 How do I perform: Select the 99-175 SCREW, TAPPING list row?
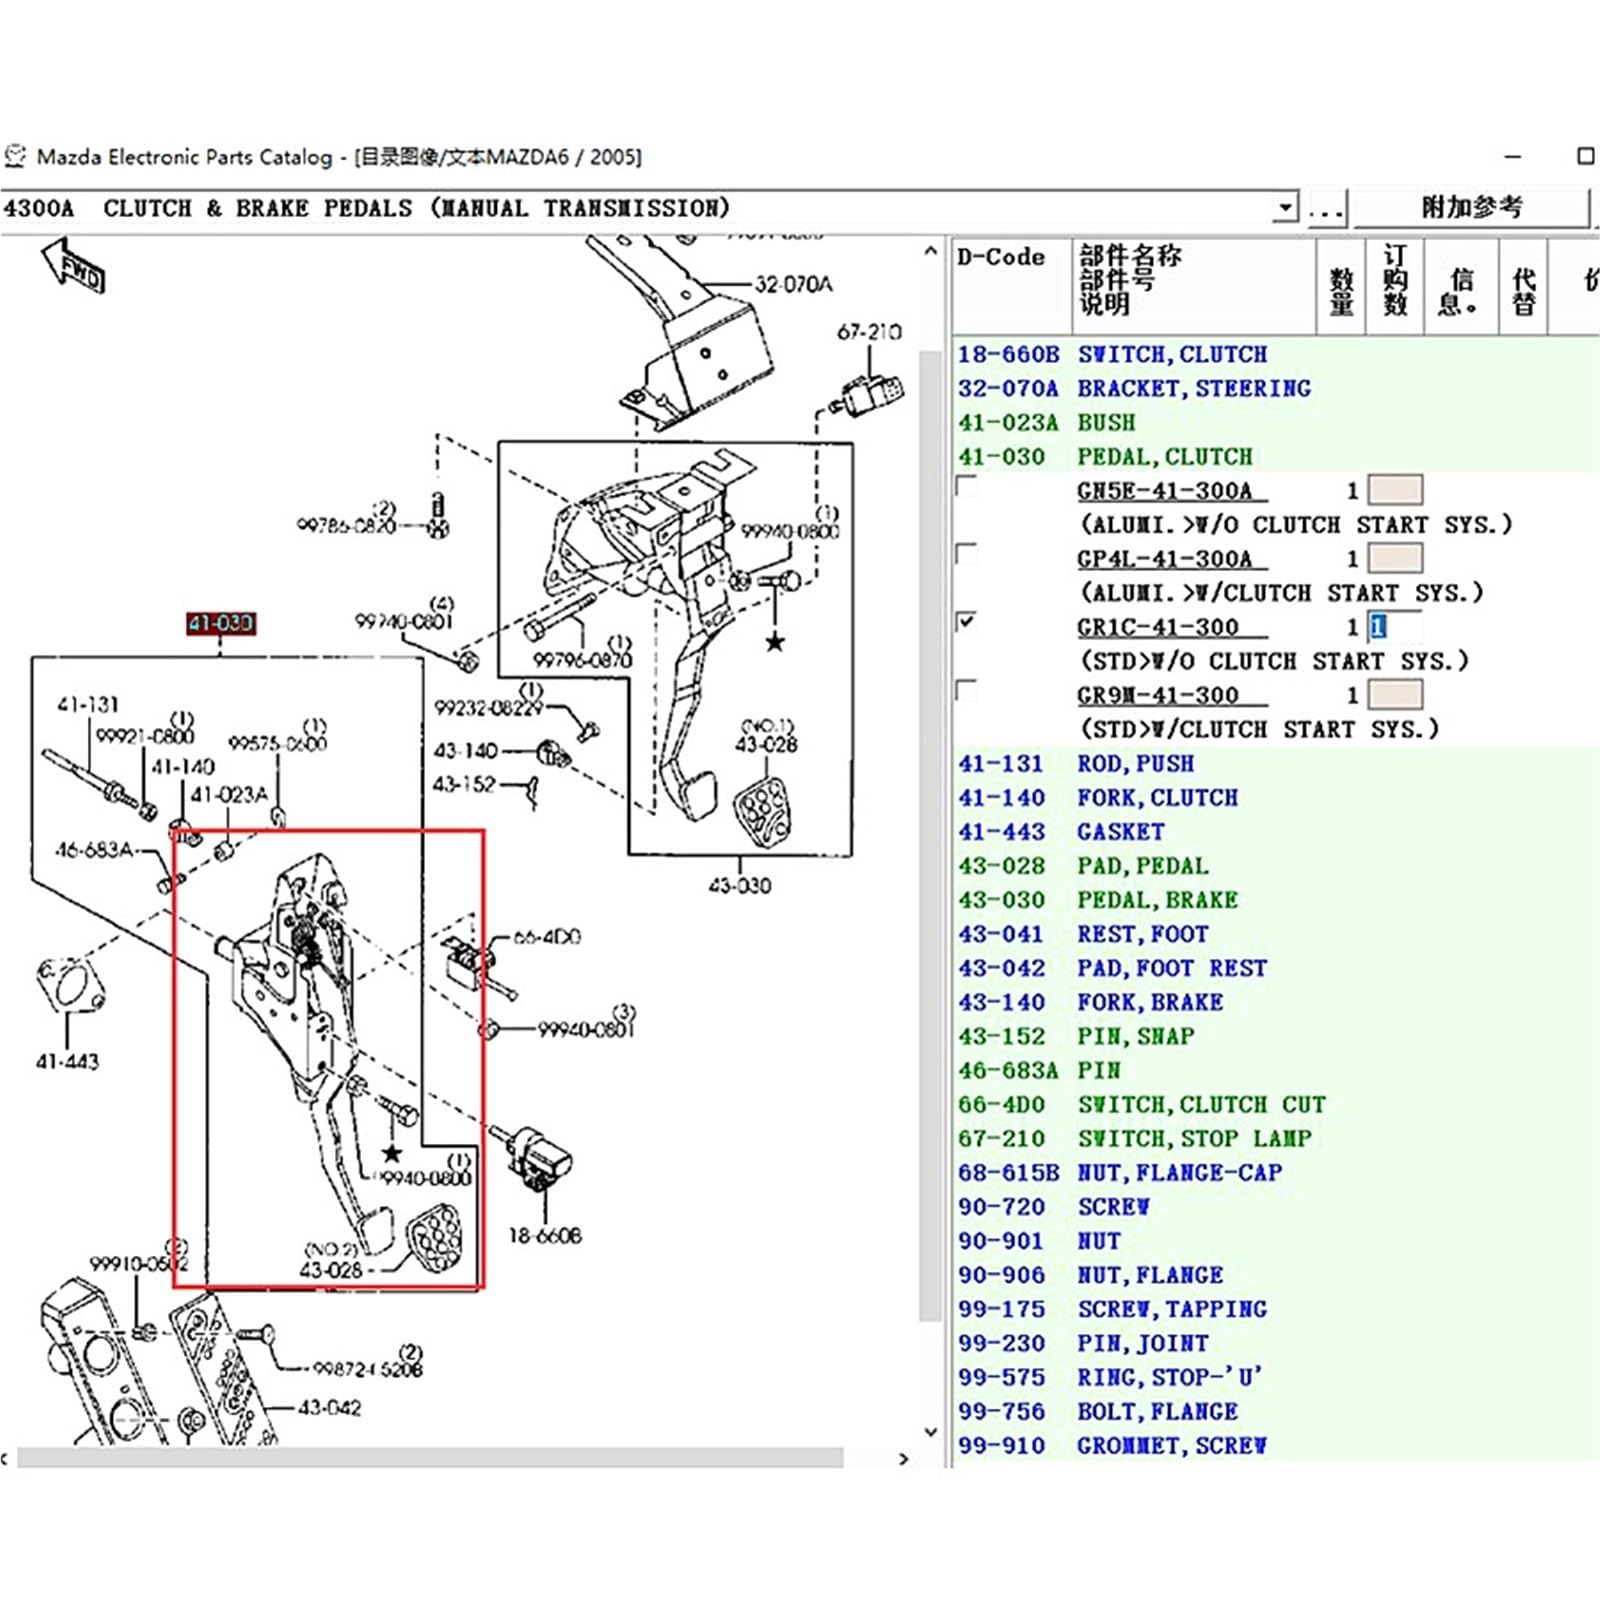1276,1308
